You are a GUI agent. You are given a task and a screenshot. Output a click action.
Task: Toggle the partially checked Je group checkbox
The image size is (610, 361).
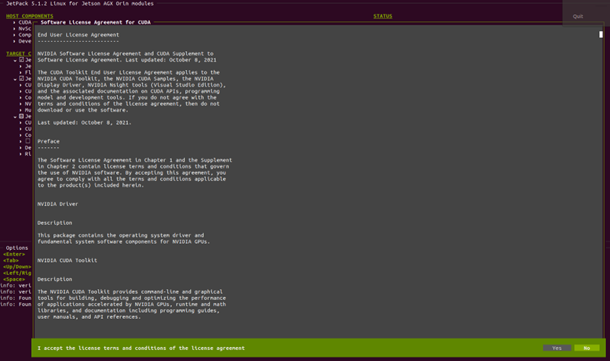tap(21, 116)
